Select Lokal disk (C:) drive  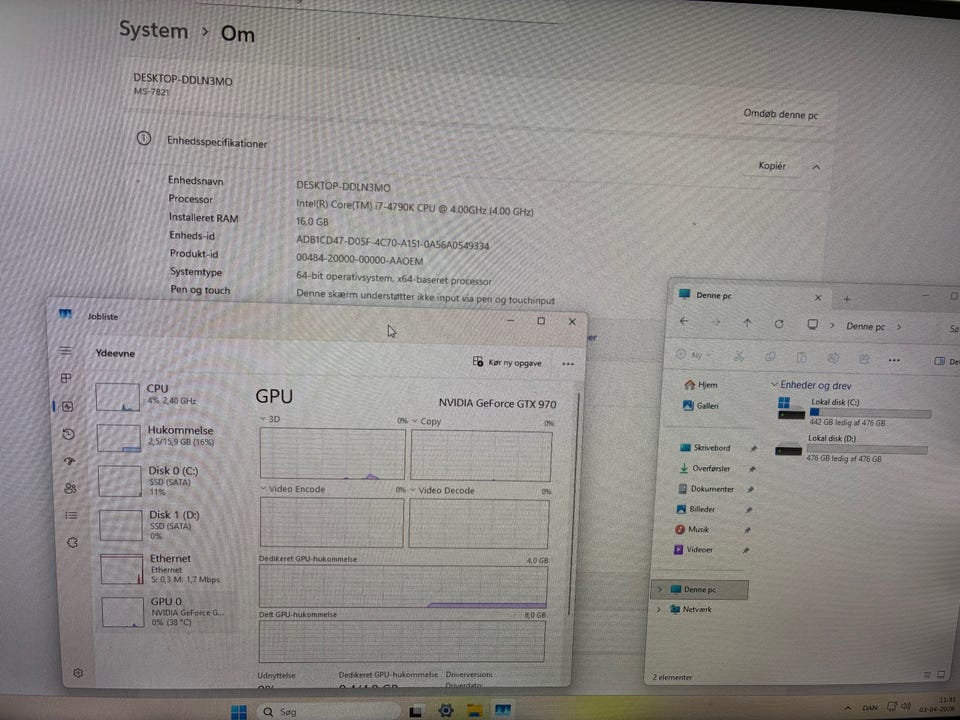[x=854, y=411]
